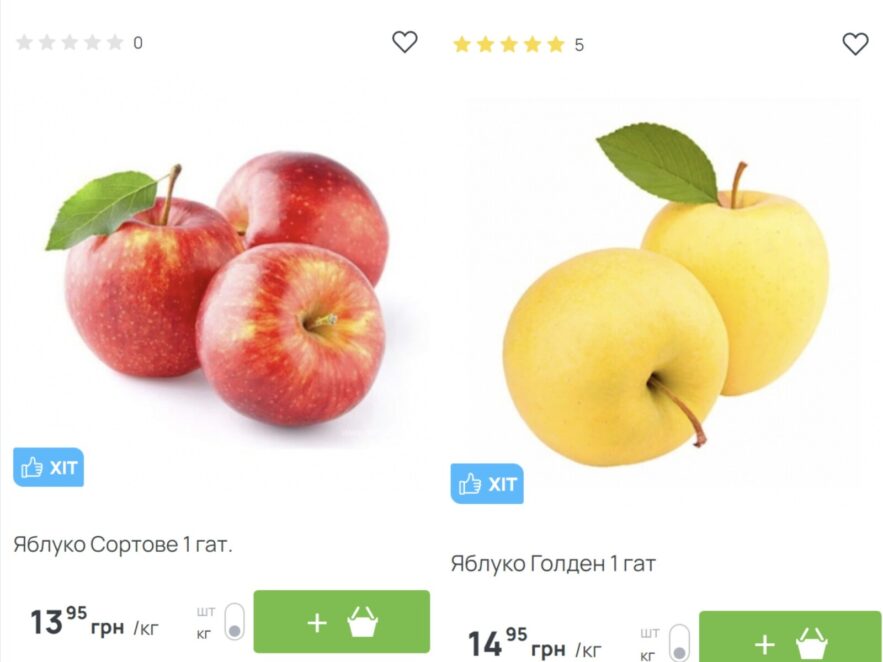Screen dimensions: 883x662
Task: Select the 14.95 грн price of Голден
Action: tap(534, 643)
